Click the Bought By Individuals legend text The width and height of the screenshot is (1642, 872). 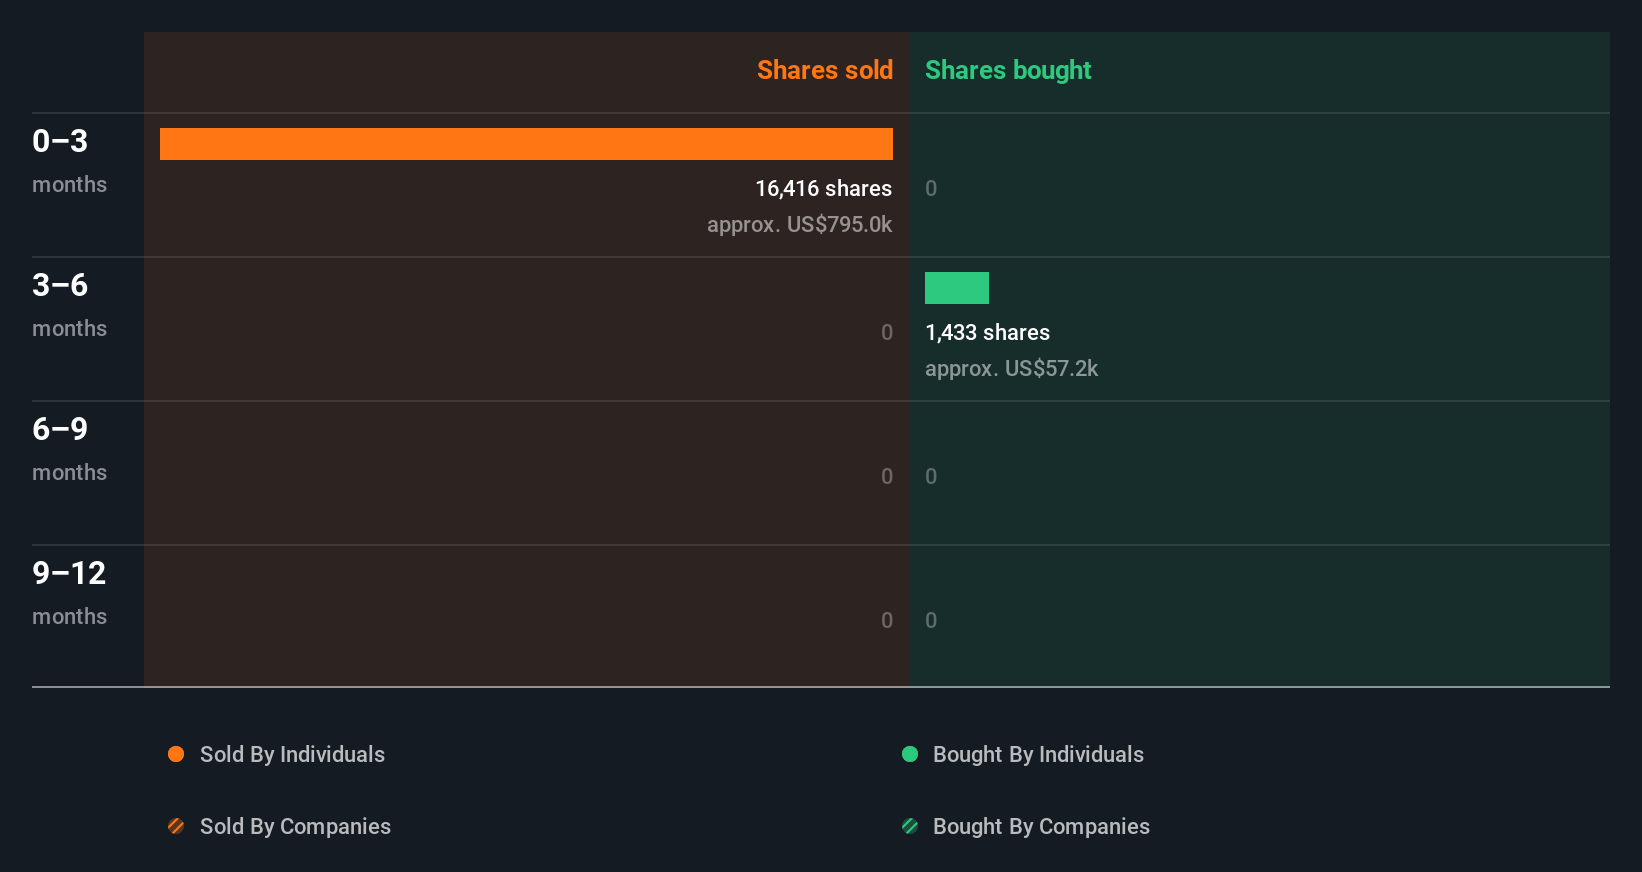point(1038,754)
